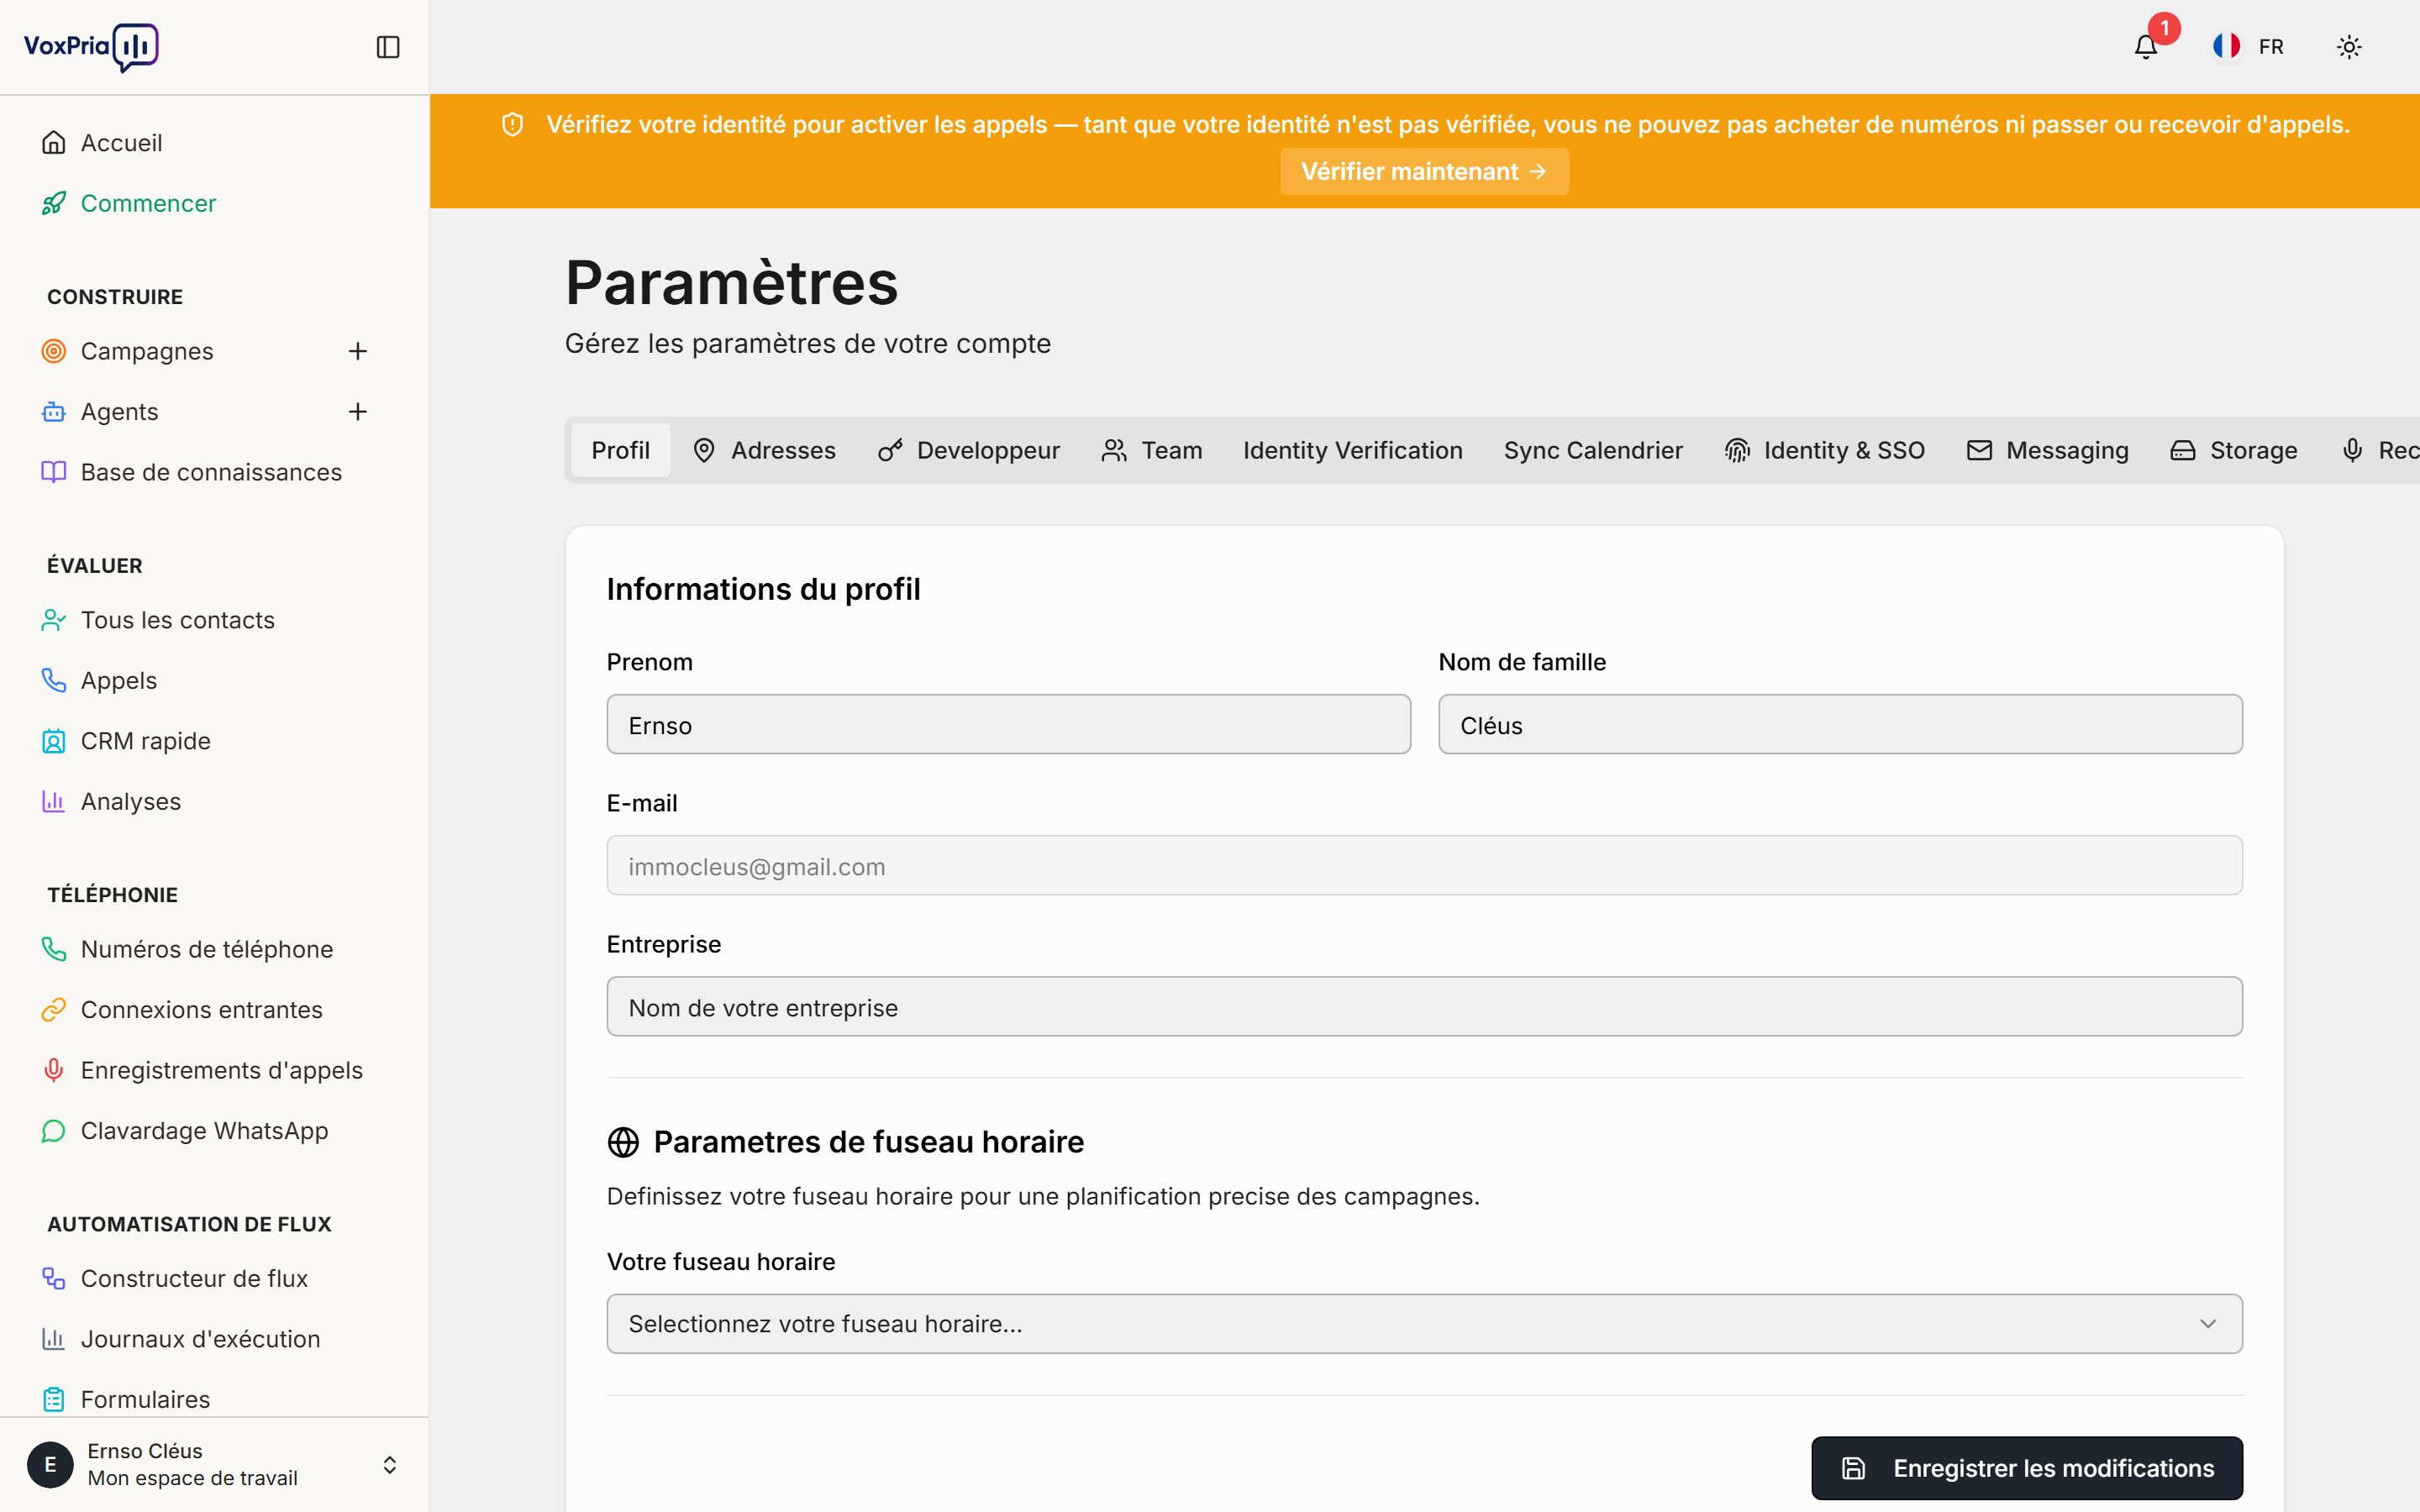The height and width of the screenshot is (1512, 2420).
Task: Click Clavardage WhatsApp chat icon
Action: coord(54,1131)
